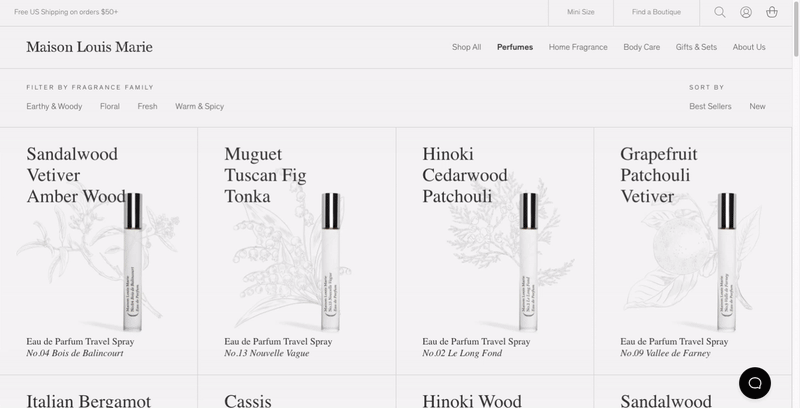800x408 pixels.
Task: Click Free US Shipping announcement text
Action: point(66,12)
